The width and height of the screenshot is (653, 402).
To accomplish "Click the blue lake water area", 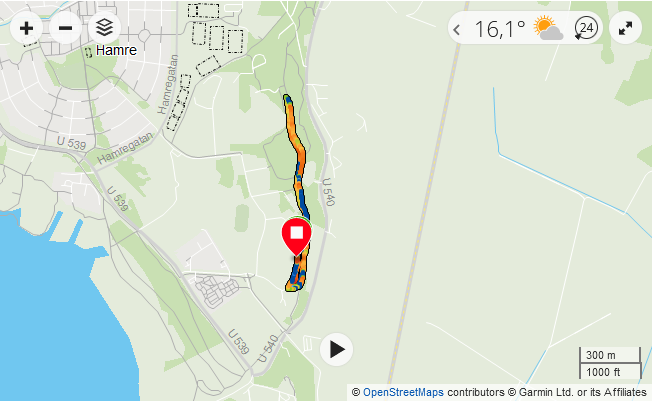I will click(x=54, y=317).
